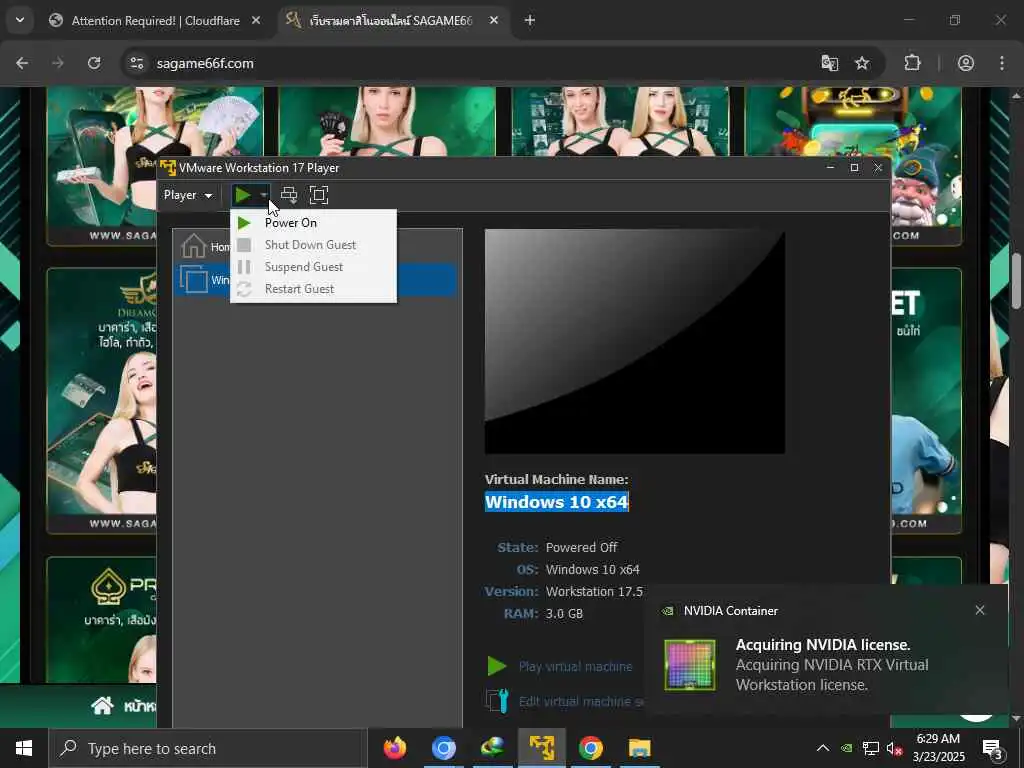Reload the sagame66f.com page
Viewport: 1024px width, 768px height.
point(94,63)
